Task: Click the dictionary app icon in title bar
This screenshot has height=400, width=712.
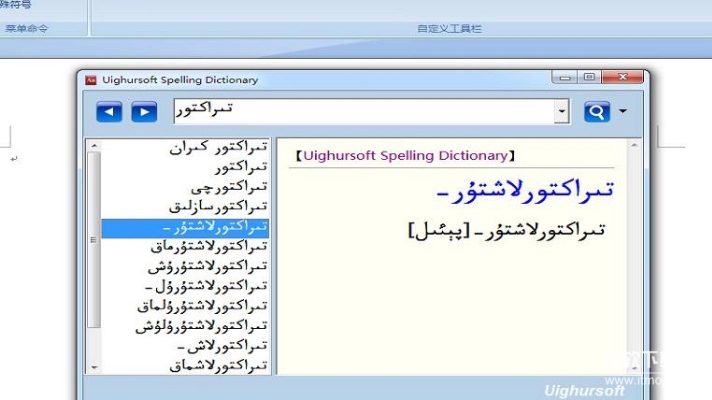Action: pos(90,80)
